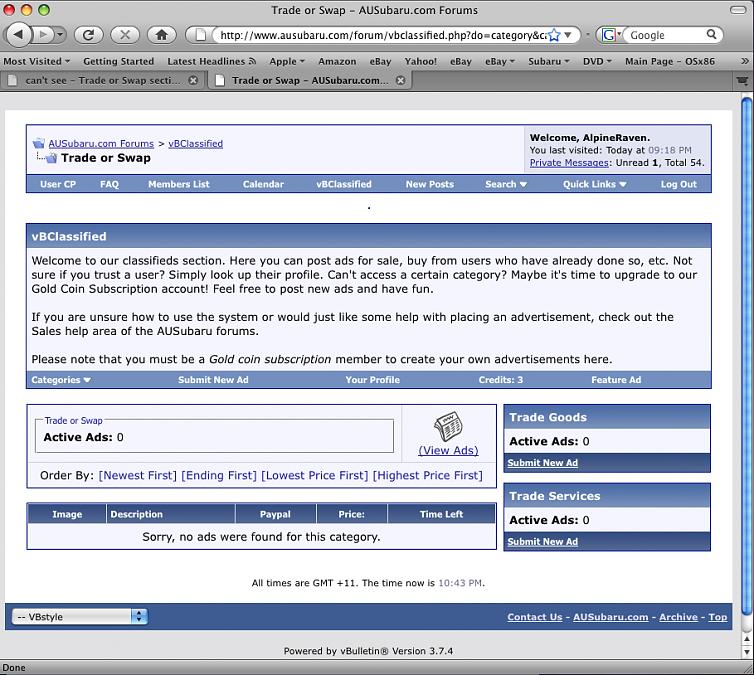
Task: Expand the DVD bookmarks folder
Action: click(x=597, y=62)
